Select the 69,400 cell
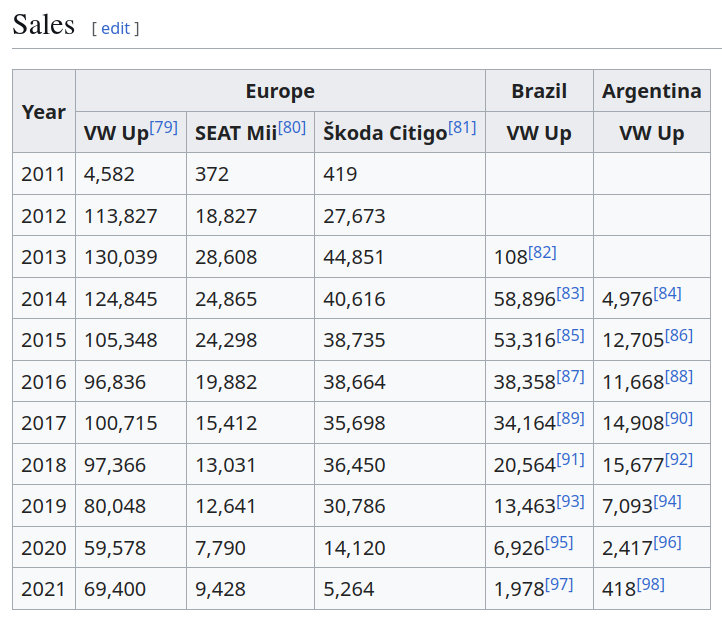The image size is (722, 628). 131,588
